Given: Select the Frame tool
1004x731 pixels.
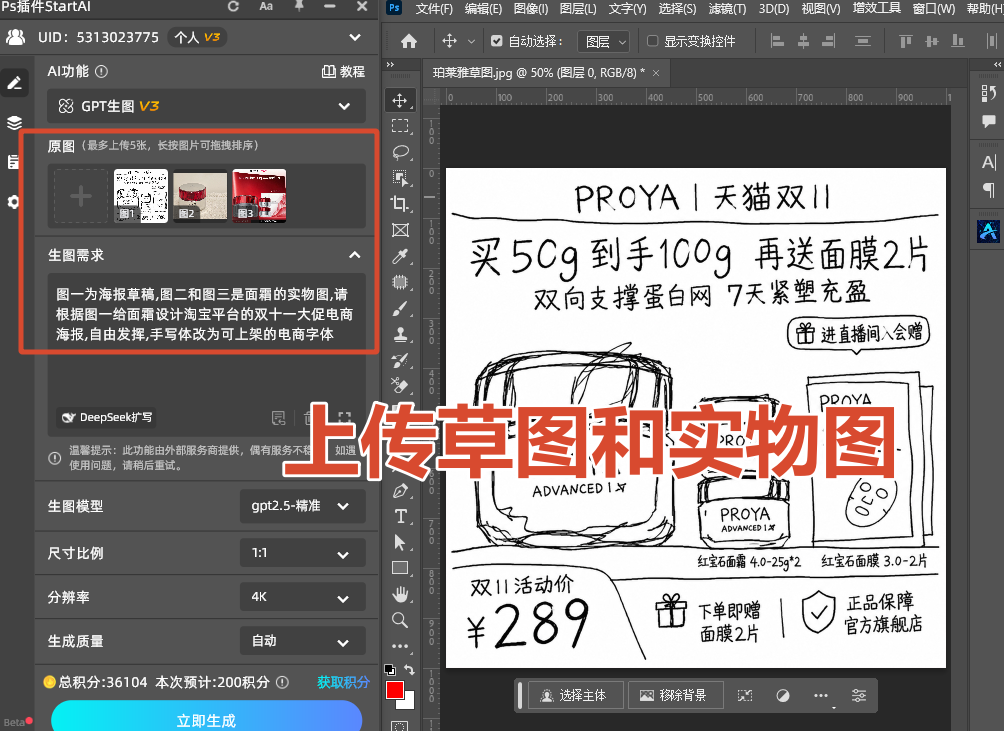Looking at the screenshot, I should coord(400,230).
